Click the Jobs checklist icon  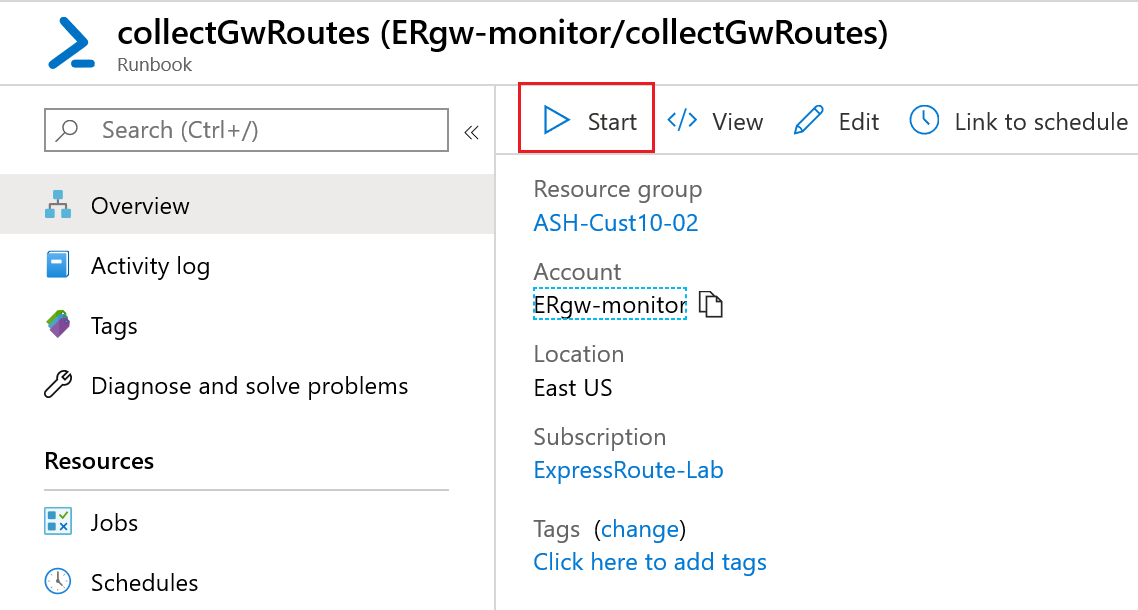pyautogui.click(x=58, y=522)
